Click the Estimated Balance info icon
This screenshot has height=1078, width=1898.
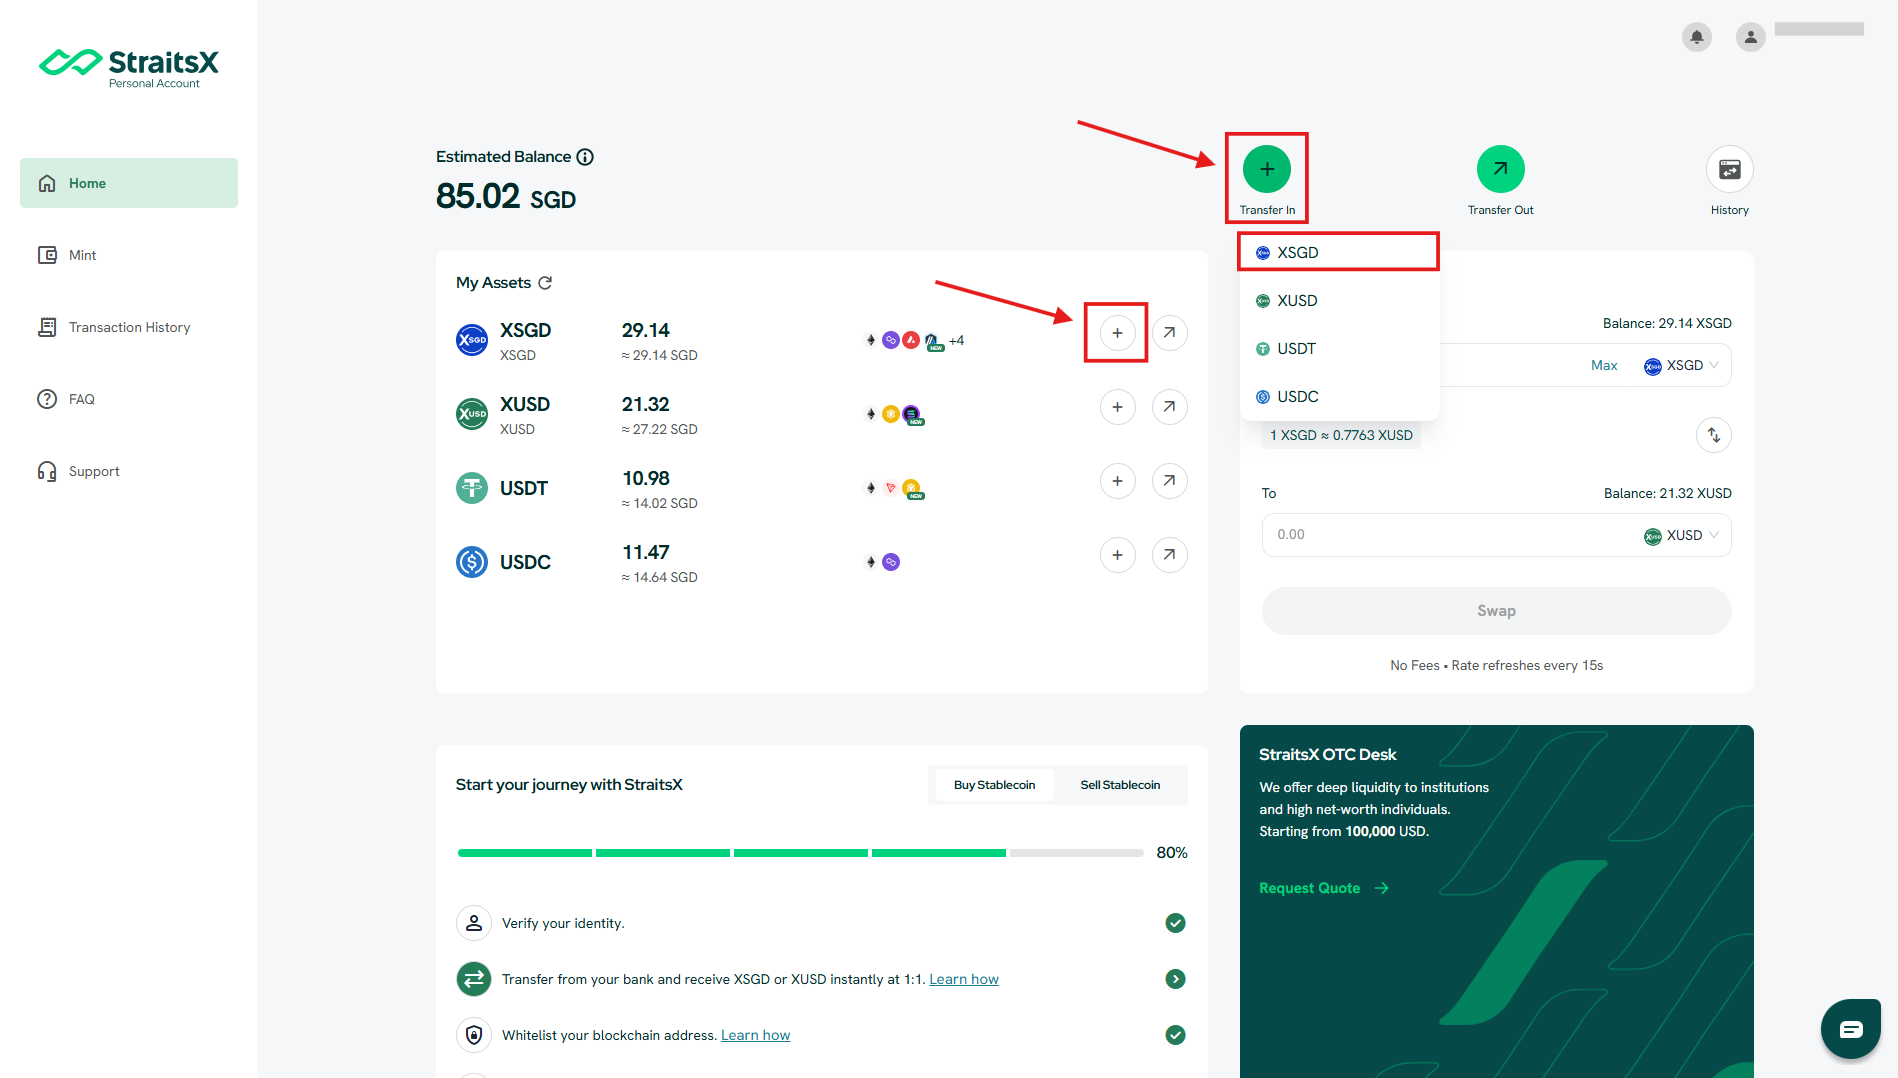[x=585, y=157]
